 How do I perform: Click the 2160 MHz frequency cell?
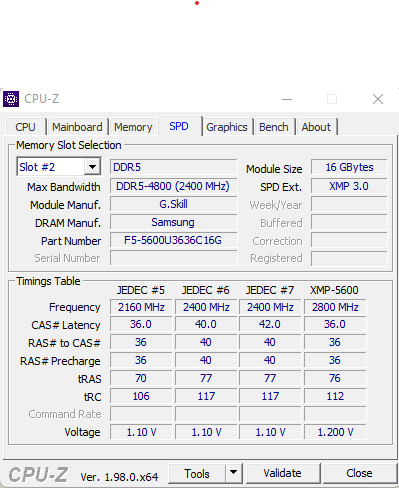141,307
